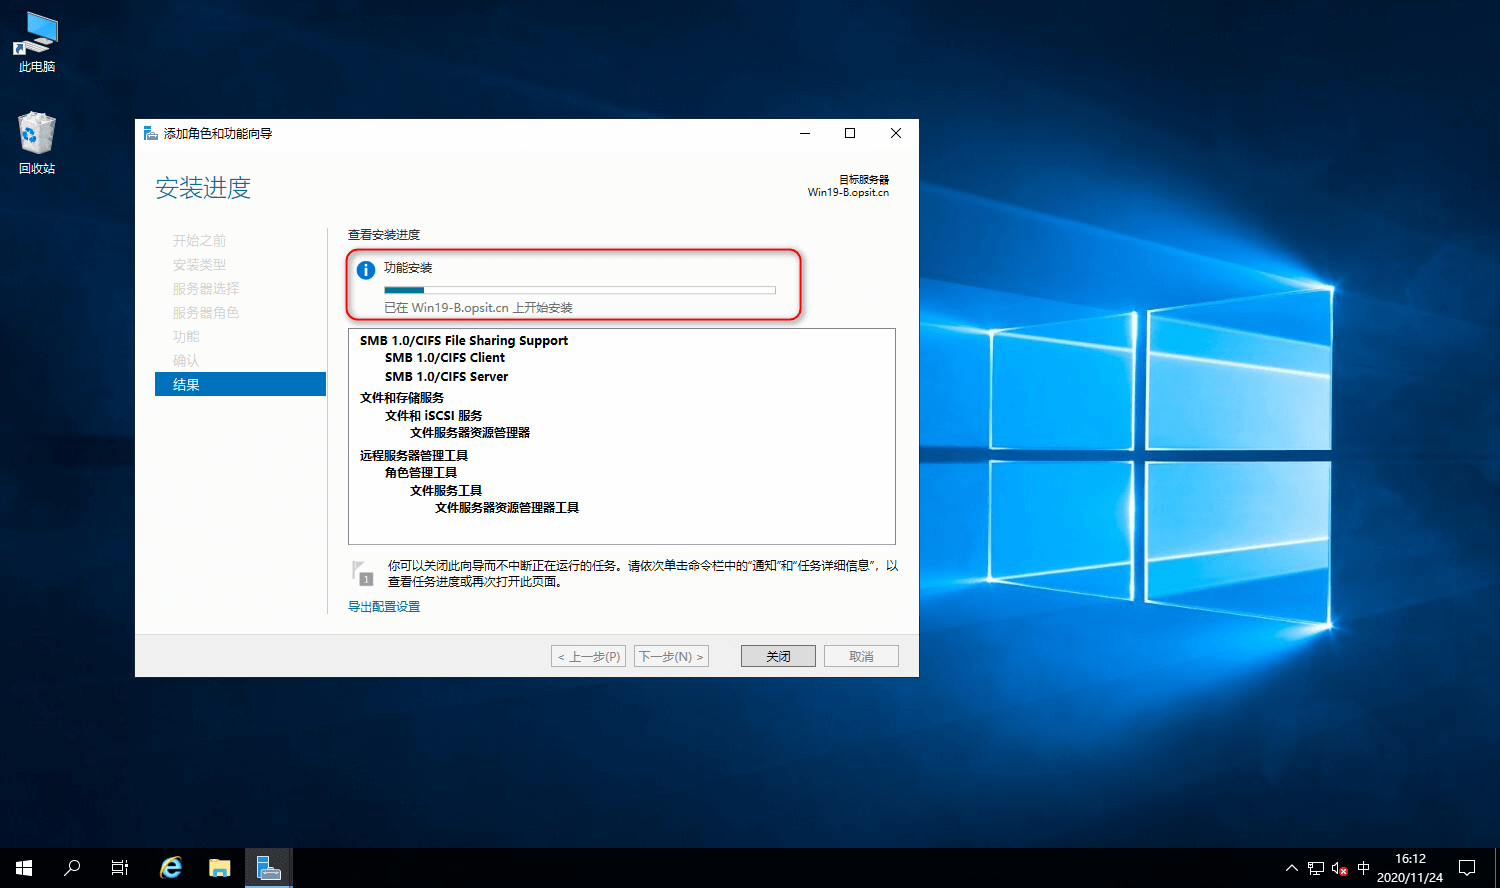This screenshot has width=1500, height=888.
Task: Launch Internet Explorer from taskbar
Action: point(171,868)
